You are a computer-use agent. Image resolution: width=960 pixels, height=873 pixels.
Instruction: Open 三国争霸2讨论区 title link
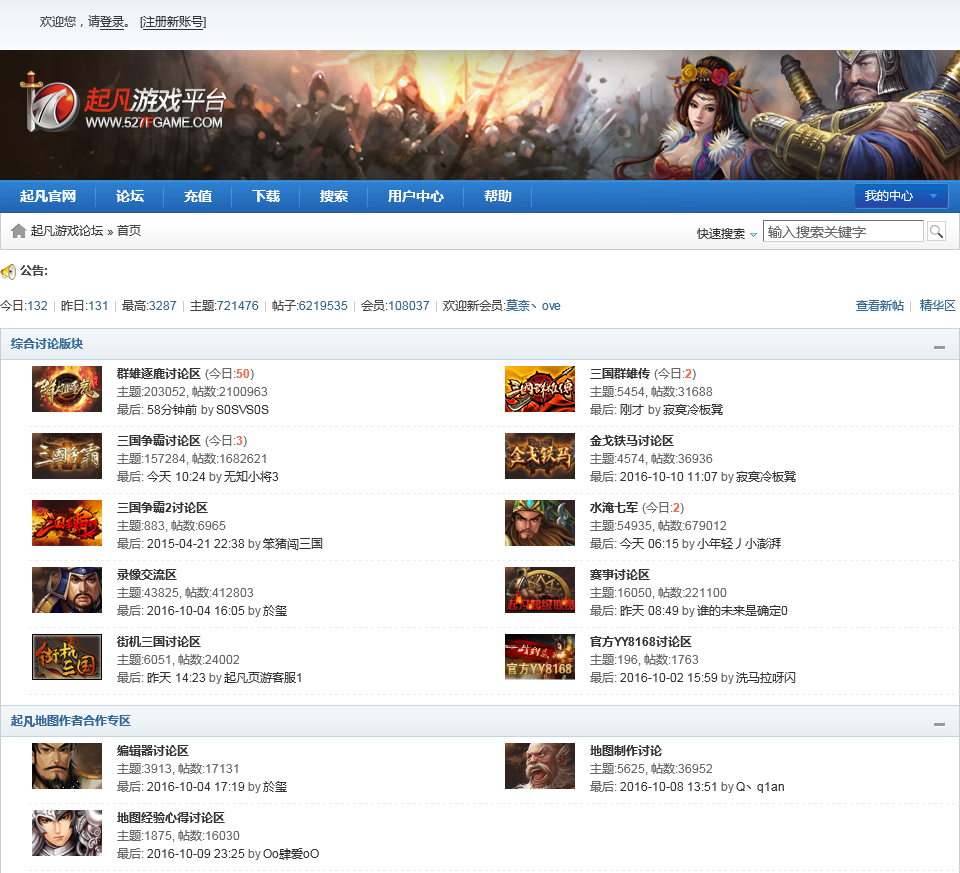point(162,508)
